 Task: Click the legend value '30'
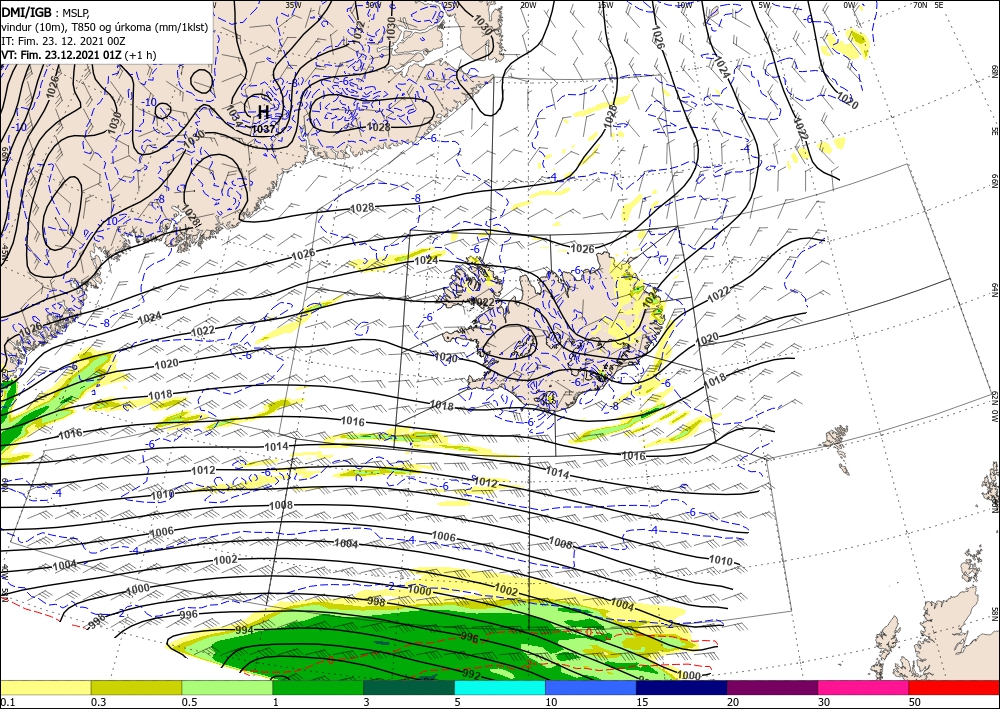(x=824, y=702)
